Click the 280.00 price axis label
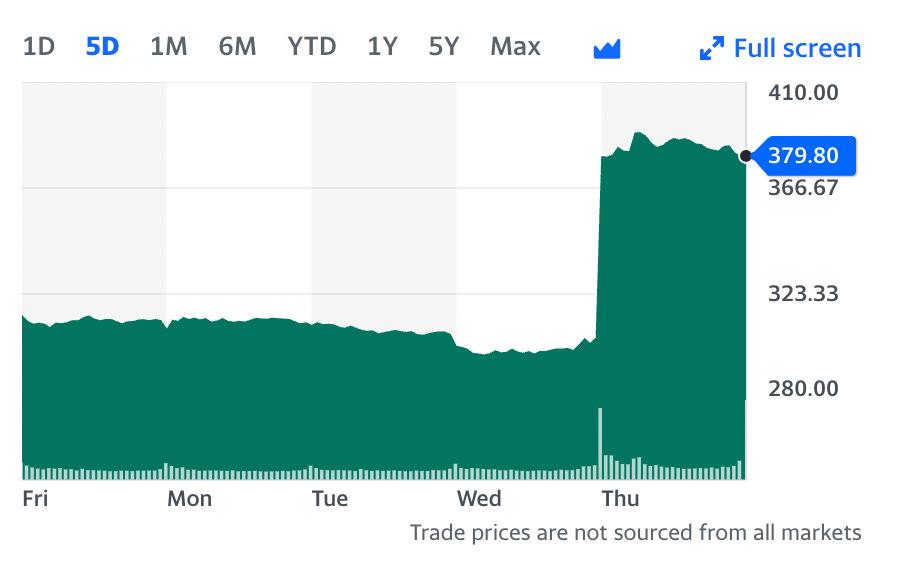Screen dimensions: 924x584 (803, 387)
